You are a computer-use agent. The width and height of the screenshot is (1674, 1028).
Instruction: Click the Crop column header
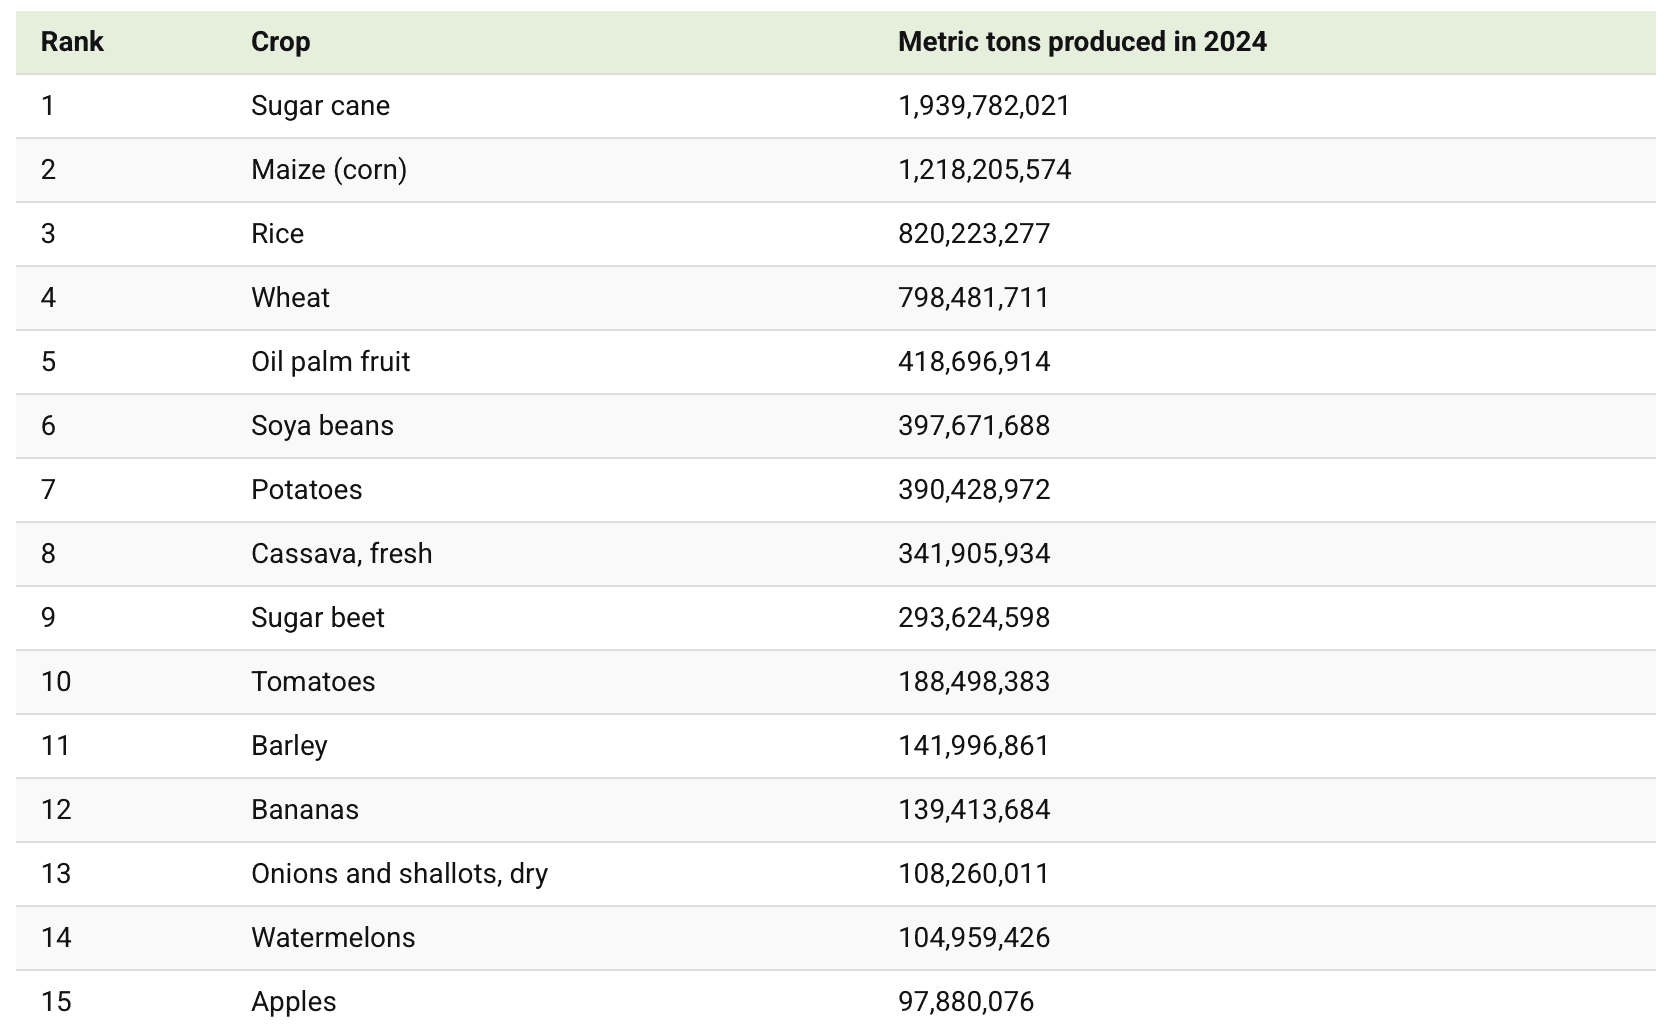(x=280, y=42)
